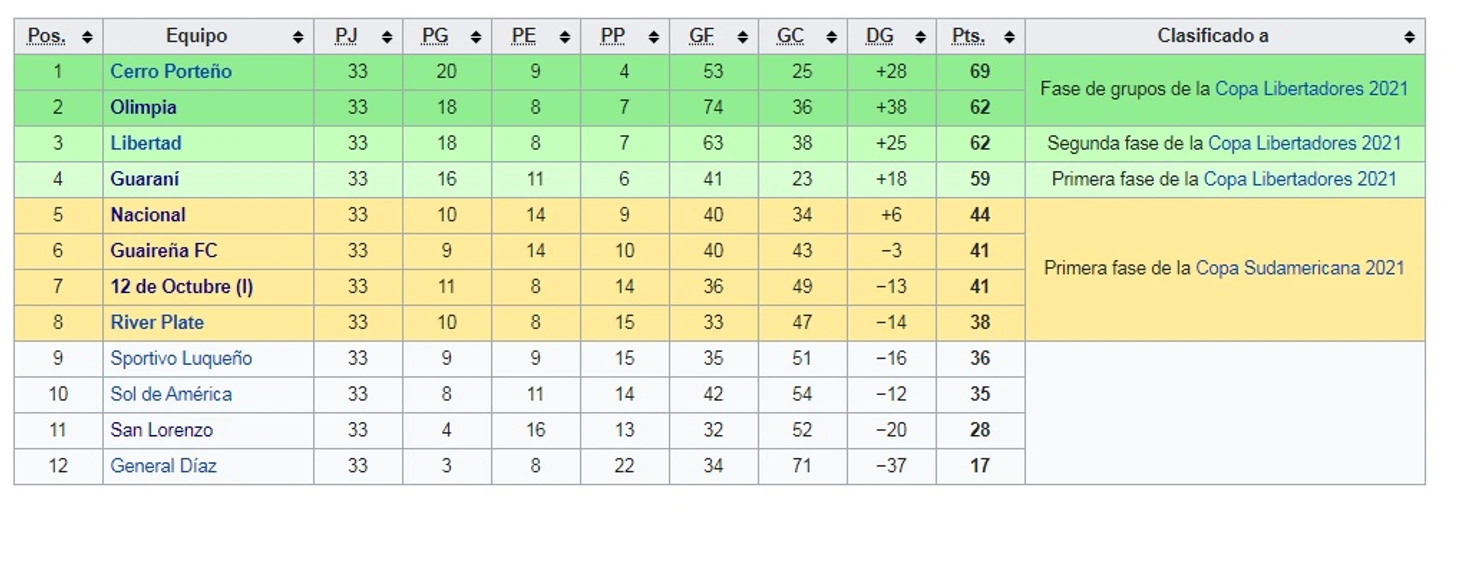
Task: Open the Sportivo Luqueño link
Action: click(181, 358)
